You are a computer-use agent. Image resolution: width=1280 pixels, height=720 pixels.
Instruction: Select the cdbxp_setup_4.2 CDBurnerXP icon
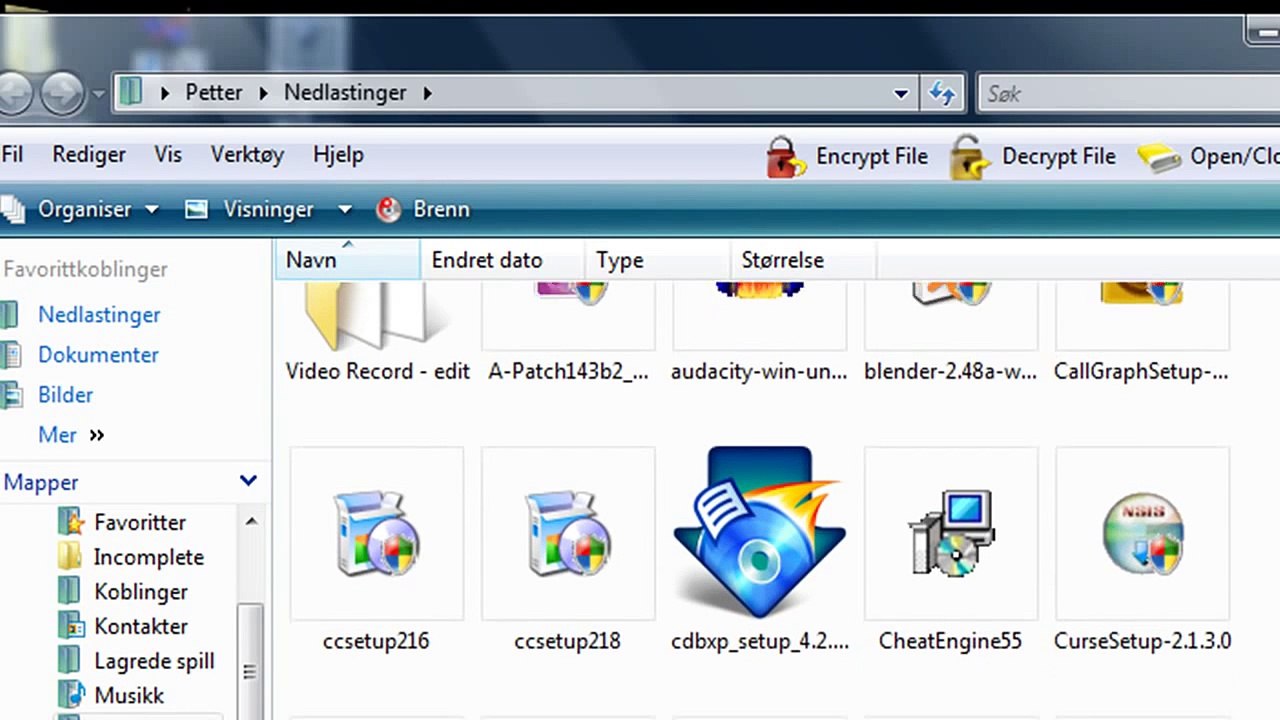[x=759, y=532]
